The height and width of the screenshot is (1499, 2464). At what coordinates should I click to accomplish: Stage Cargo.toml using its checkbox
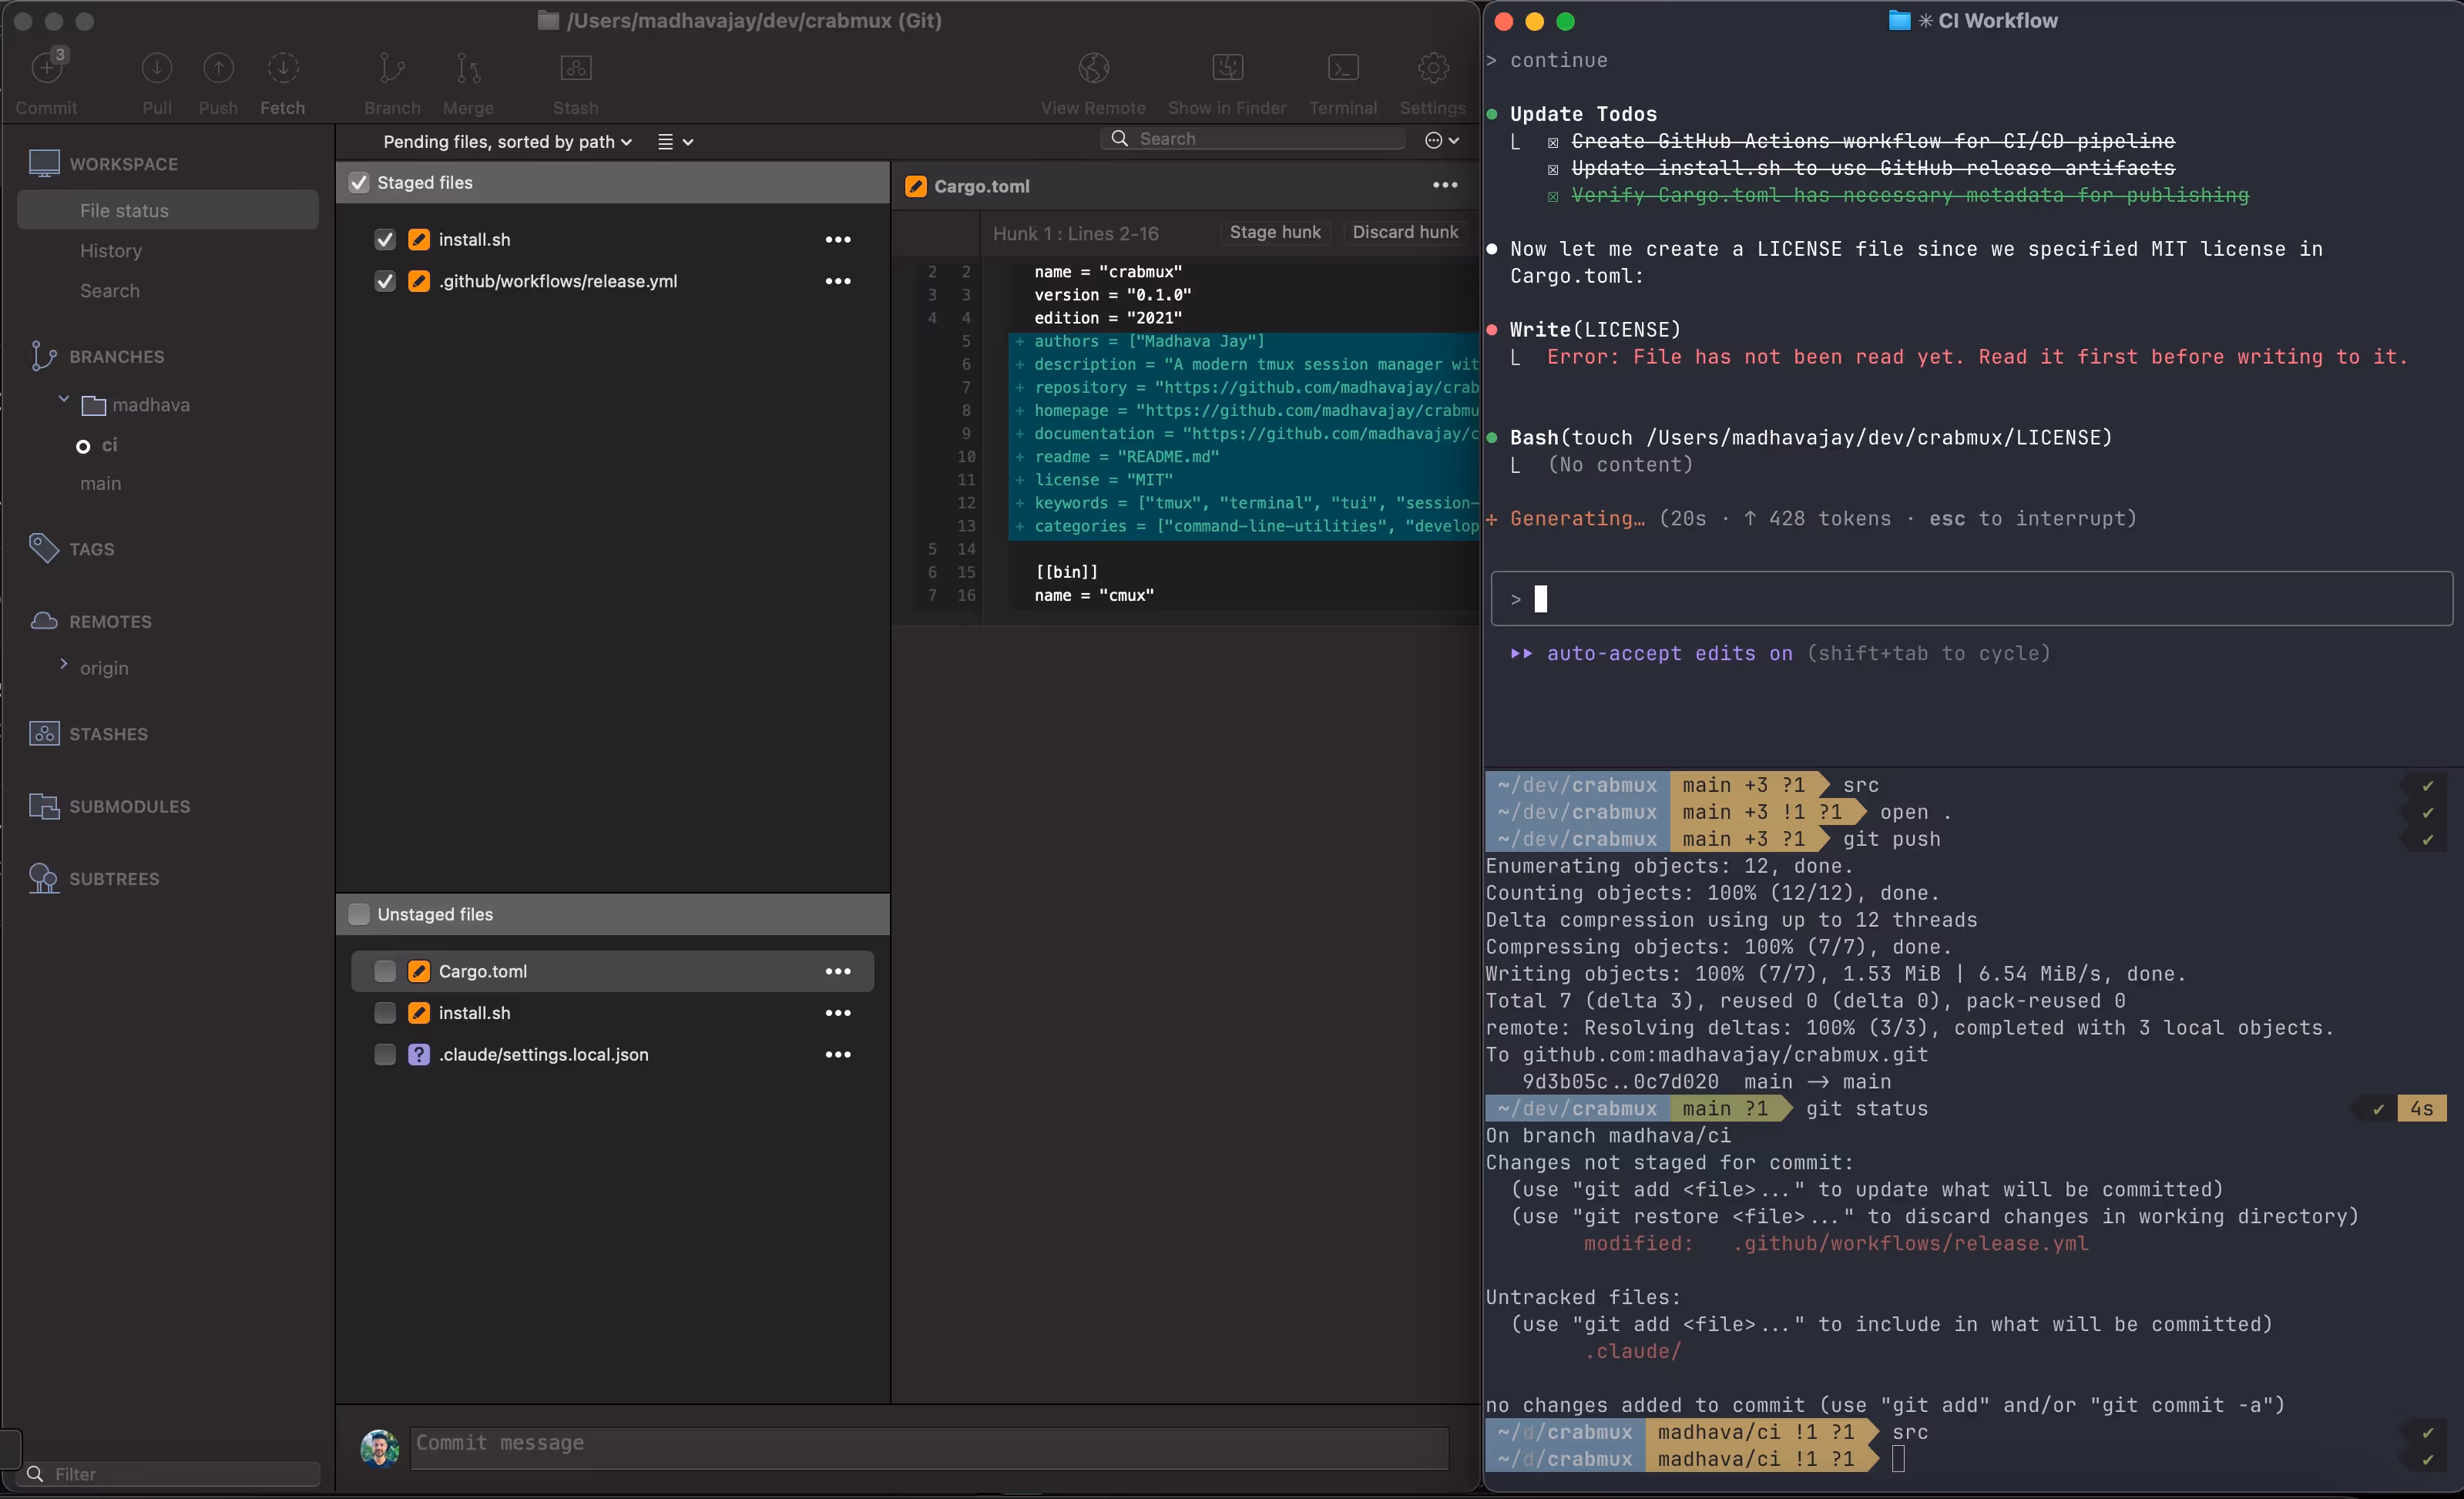click(x=384, y=971)
